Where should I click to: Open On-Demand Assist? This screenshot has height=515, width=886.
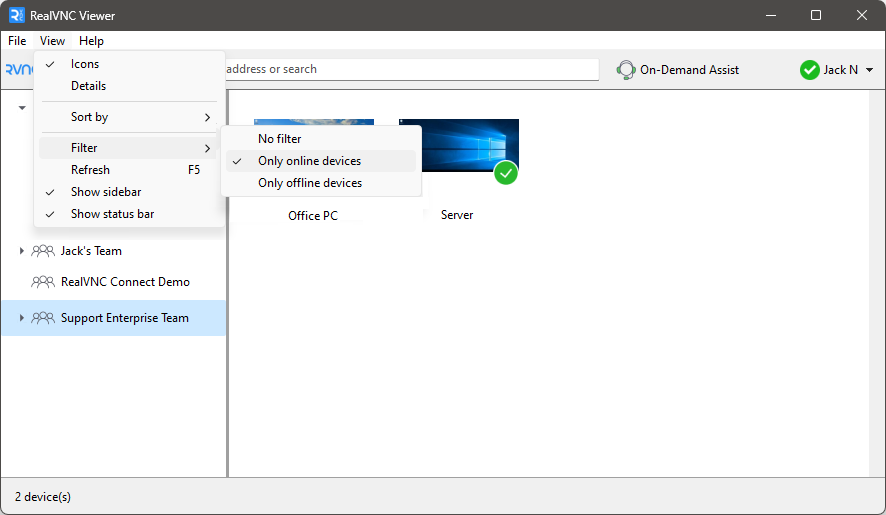coord(677,70)
